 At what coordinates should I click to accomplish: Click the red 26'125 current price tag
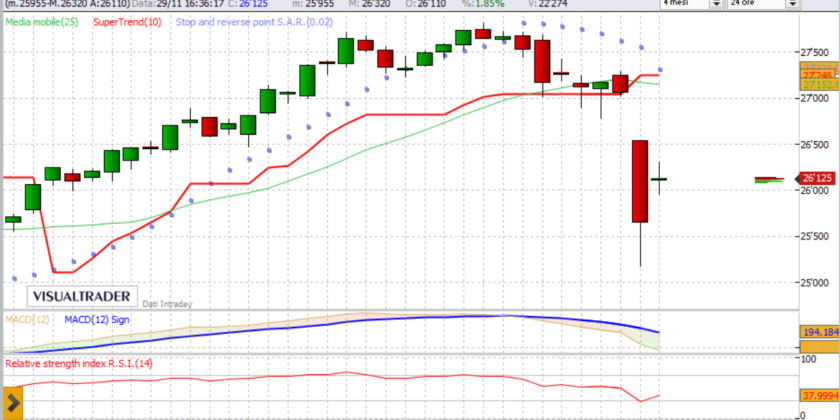(816, 178)
